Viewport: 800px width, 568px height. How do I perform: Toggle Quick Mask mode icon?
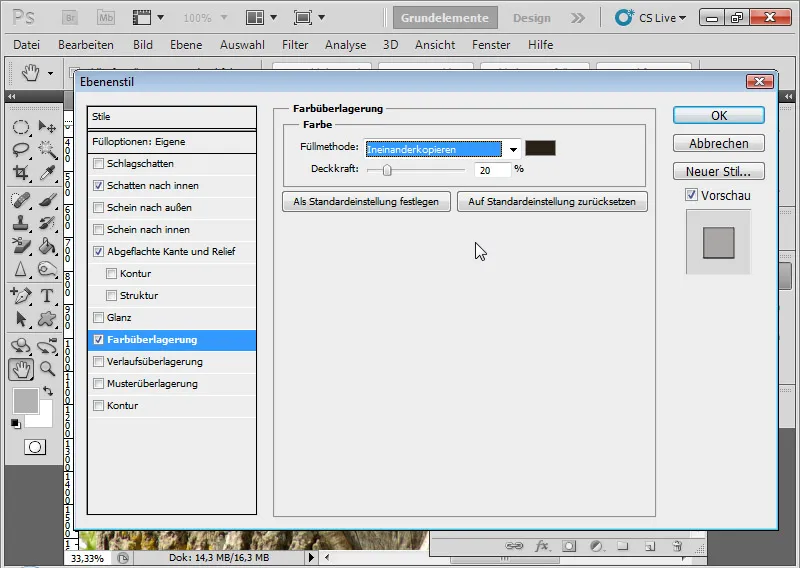[x=35, y=448]
